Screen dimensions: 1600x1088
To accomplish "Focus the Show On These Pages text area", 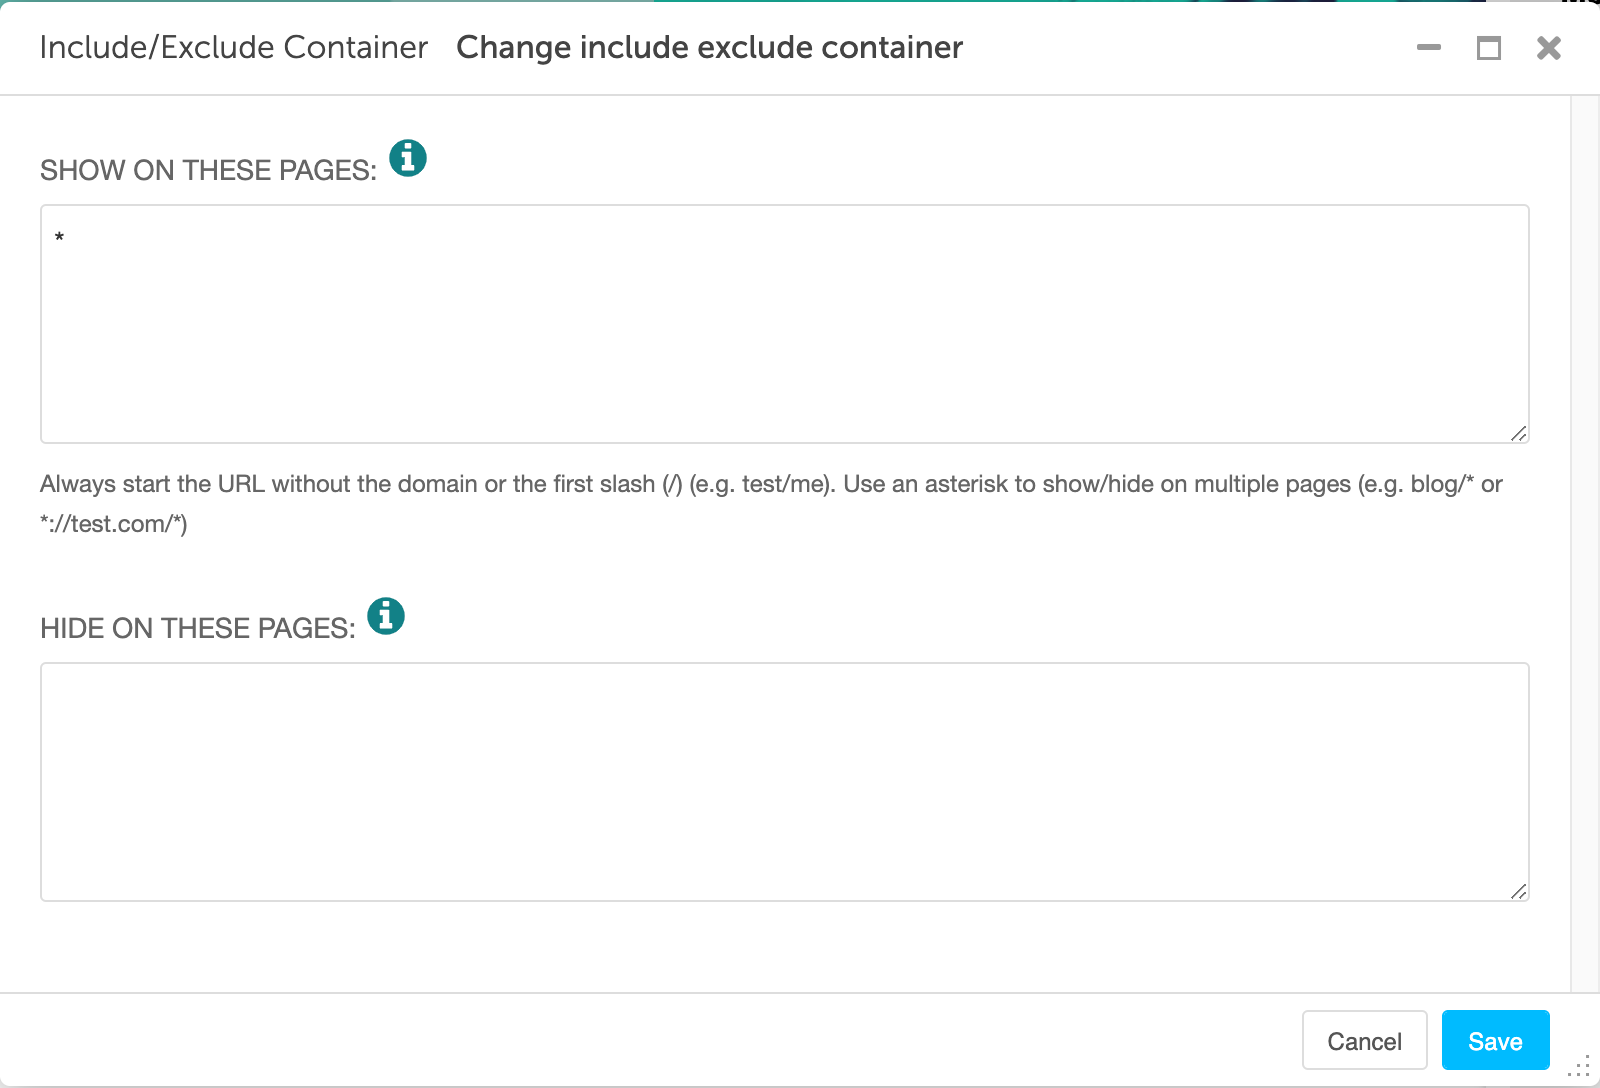I will (x=785, y=324).
